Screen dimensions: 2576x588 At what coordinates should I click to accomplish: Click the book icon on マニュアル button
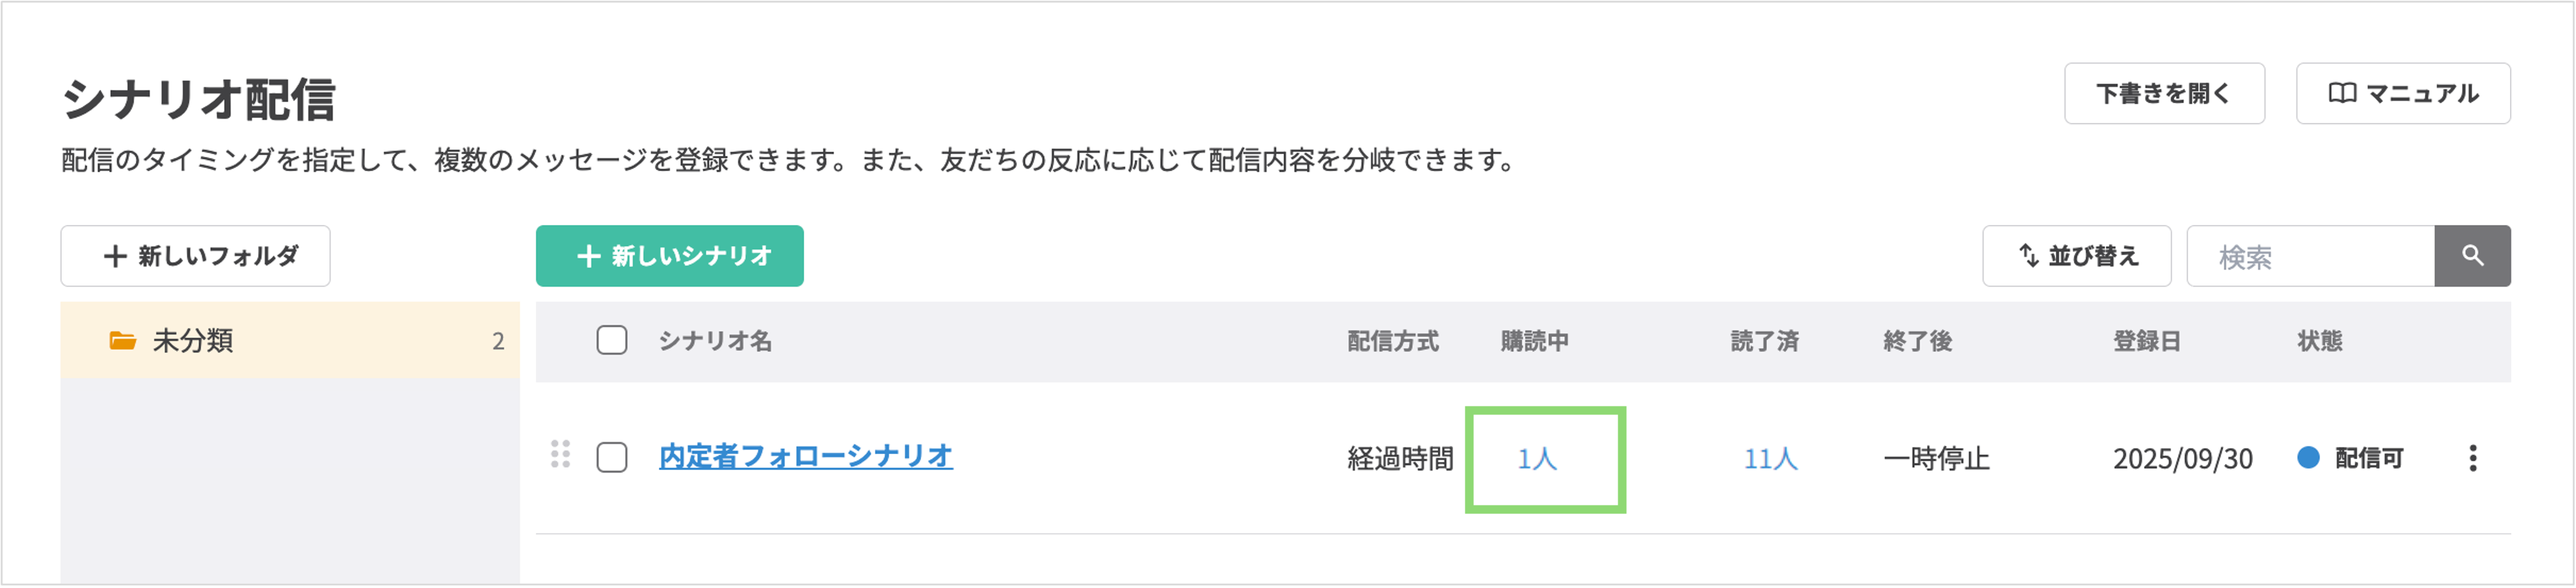coord(2342,94)
